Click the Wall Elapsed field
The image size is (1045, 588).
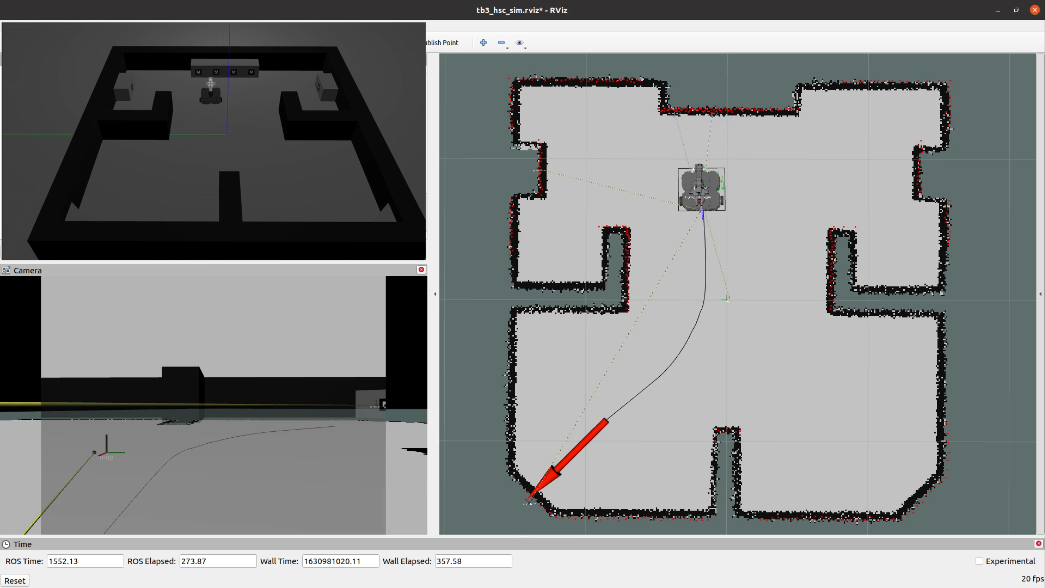pyautogui.click(x=472, y=561)
